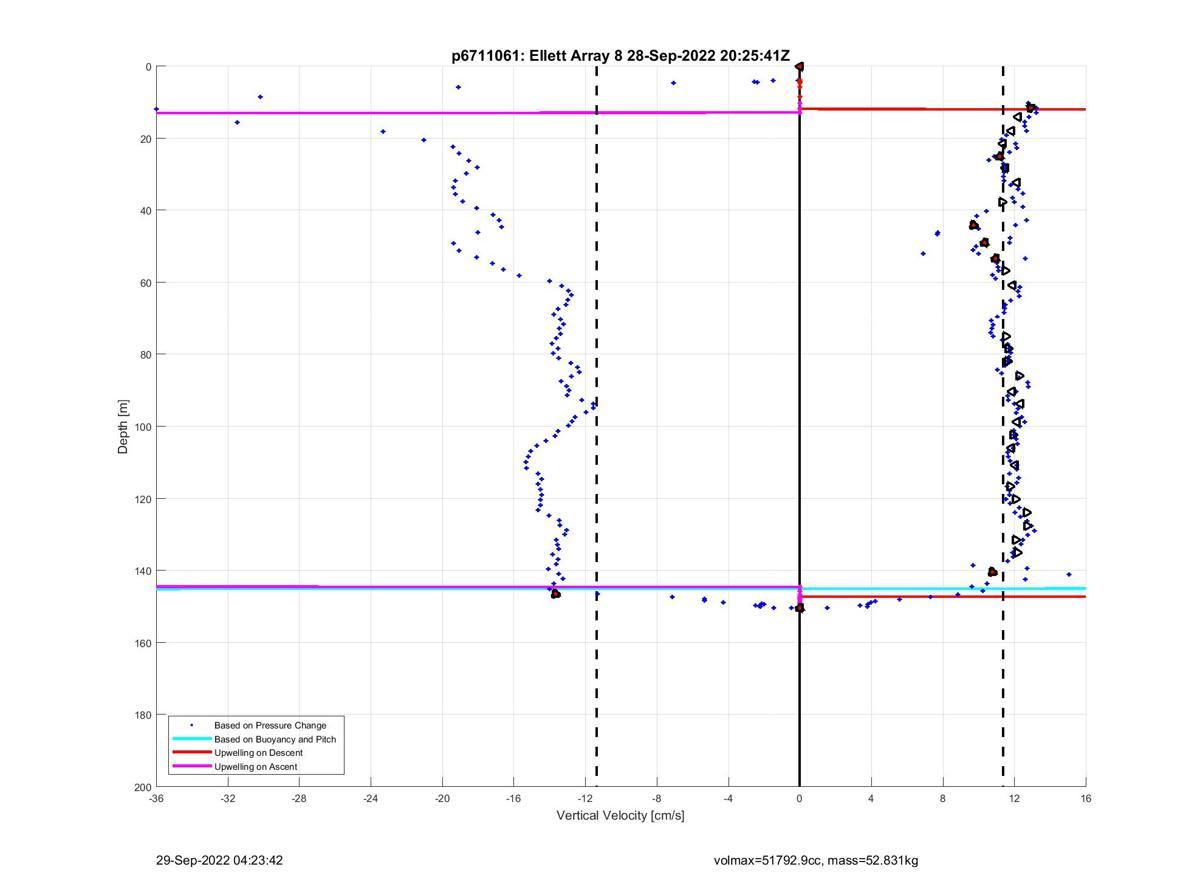Viewport: 1200px width, 885px height.
Task: Click depth axis tick label "120"
Action: 143,499
